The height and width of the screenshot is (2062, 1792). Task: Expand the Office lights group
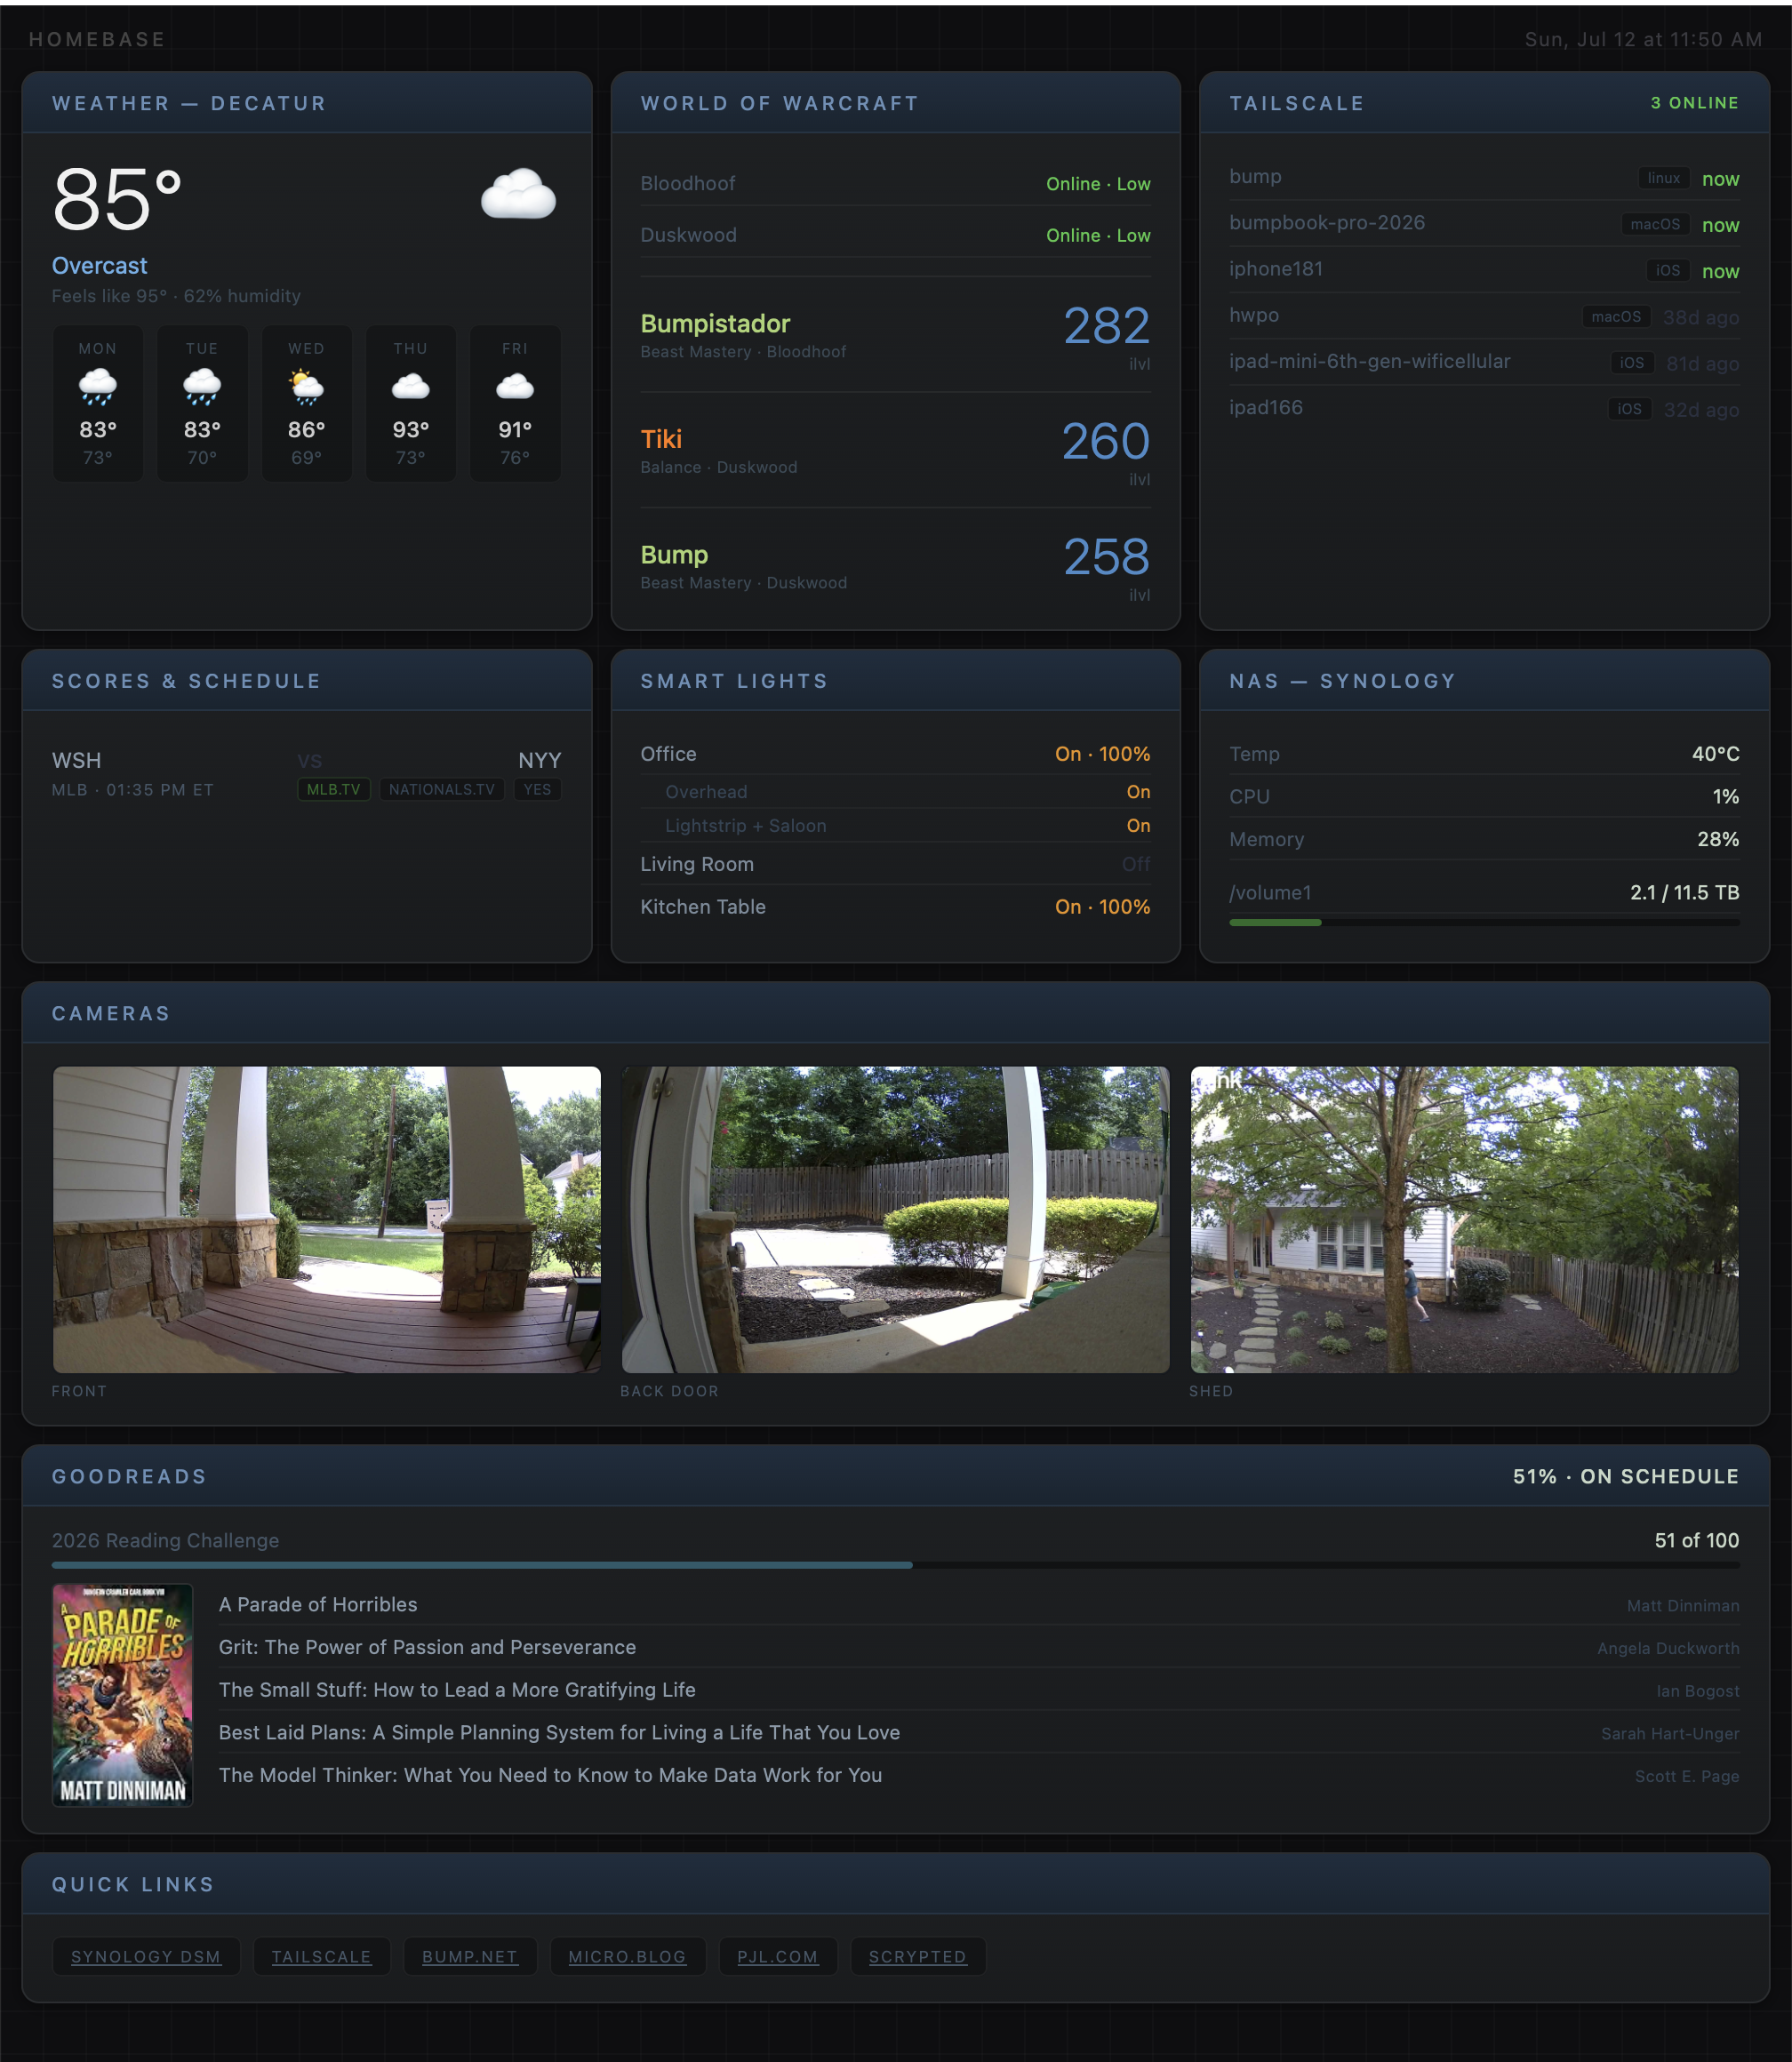tap(895, 754)
